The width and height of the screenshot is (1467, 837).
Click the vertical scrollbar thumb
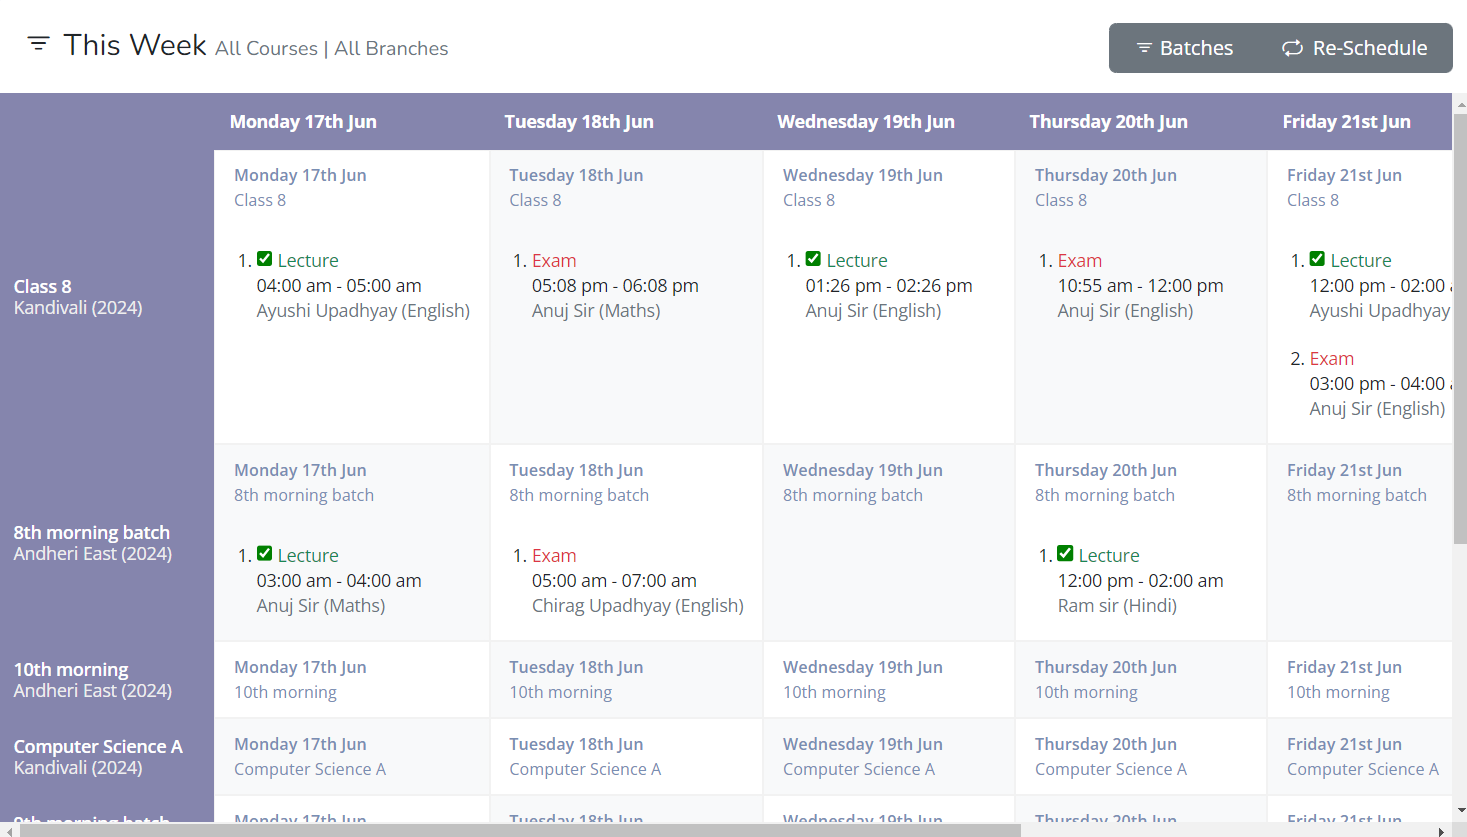[x=1459, y=328]
